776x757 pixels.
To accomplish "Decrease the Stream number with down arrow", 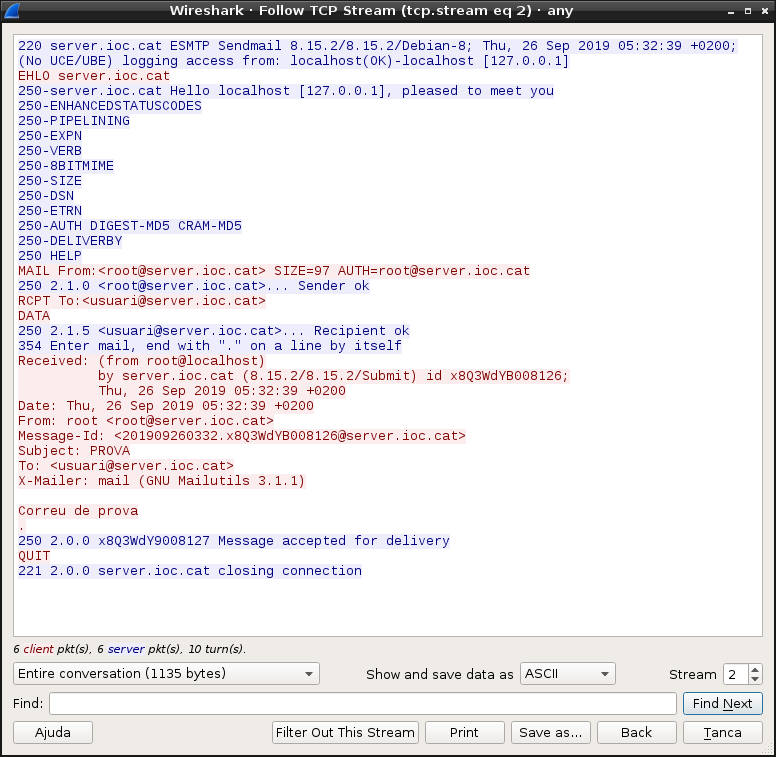I will [x=755, y=679].
